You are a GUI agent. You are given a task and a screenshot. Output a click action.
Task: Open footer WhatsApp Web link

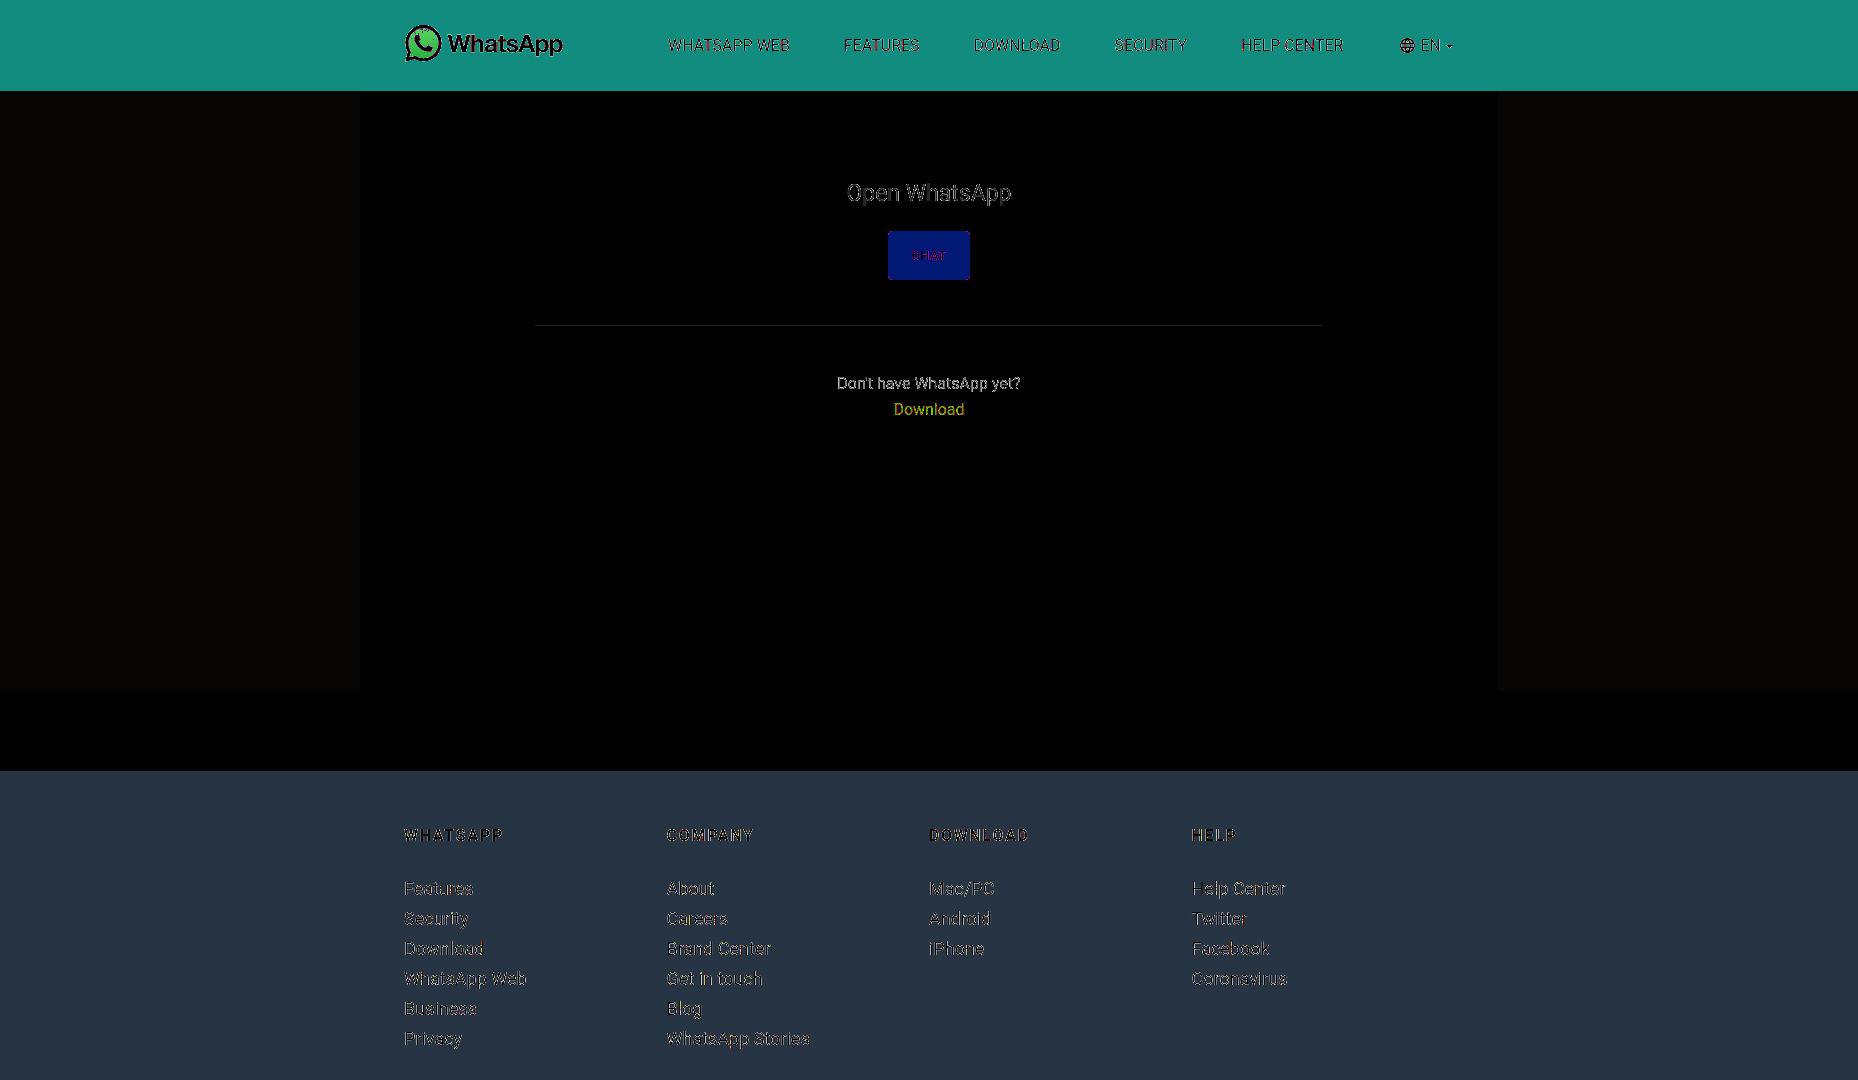[x=465, y=978]
